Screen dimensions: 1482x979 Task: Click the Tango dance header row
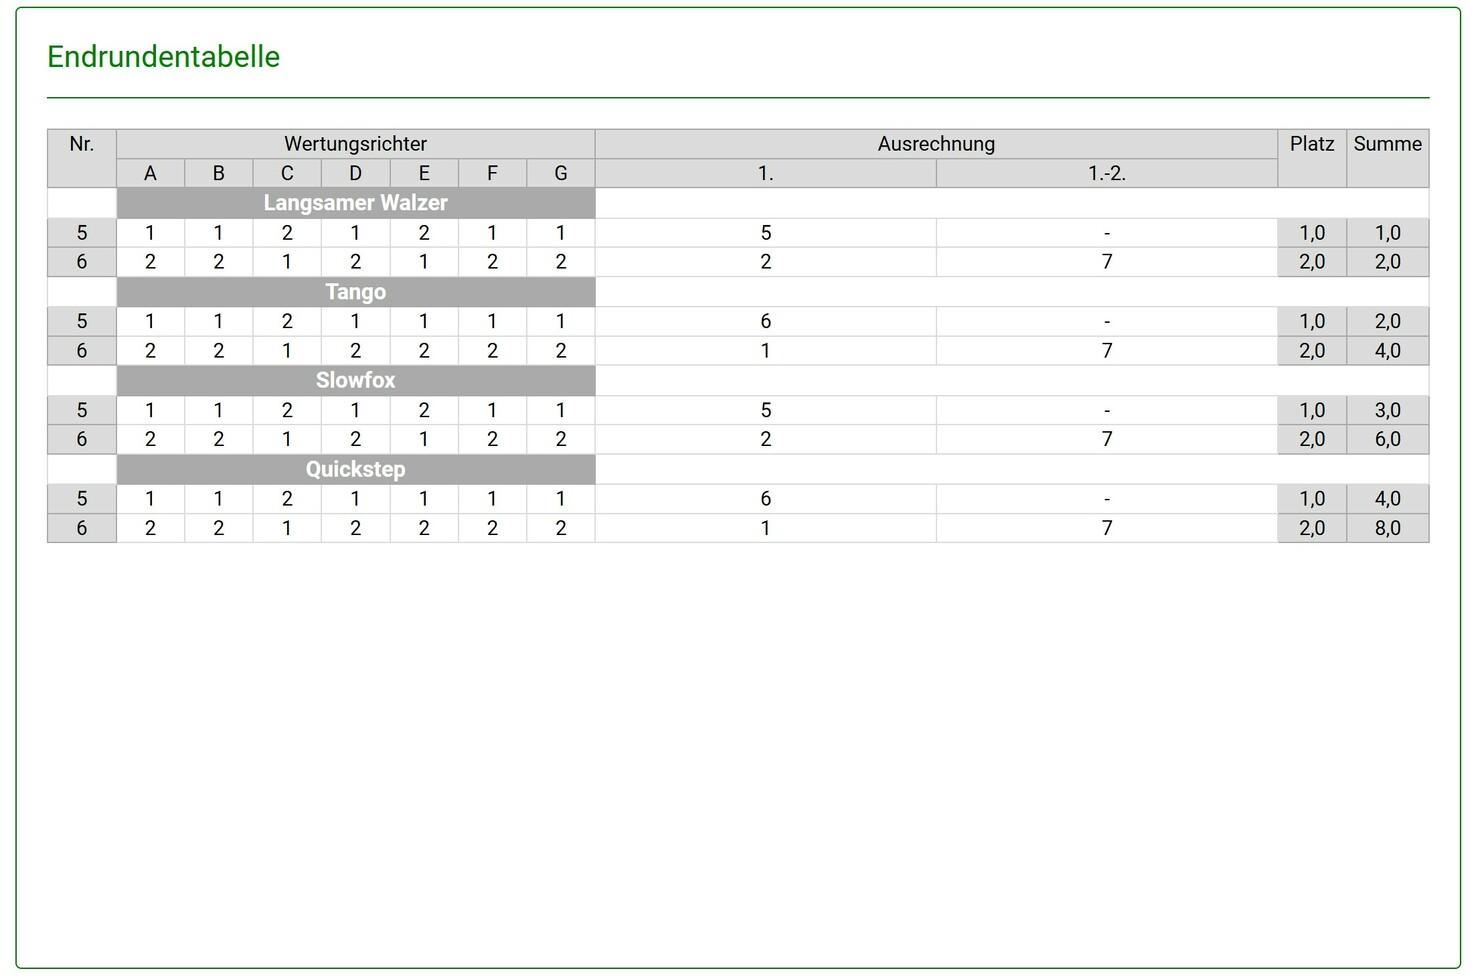coord(355,292)
